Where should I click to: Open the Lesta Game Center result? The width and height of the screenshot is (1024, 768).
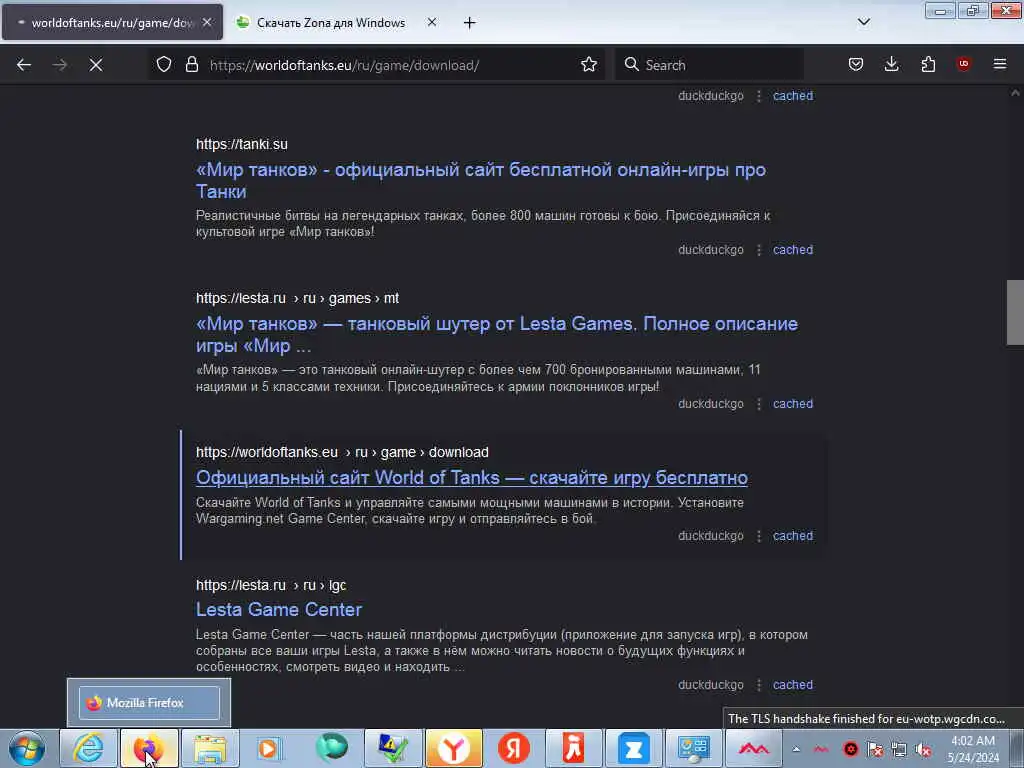279,609
